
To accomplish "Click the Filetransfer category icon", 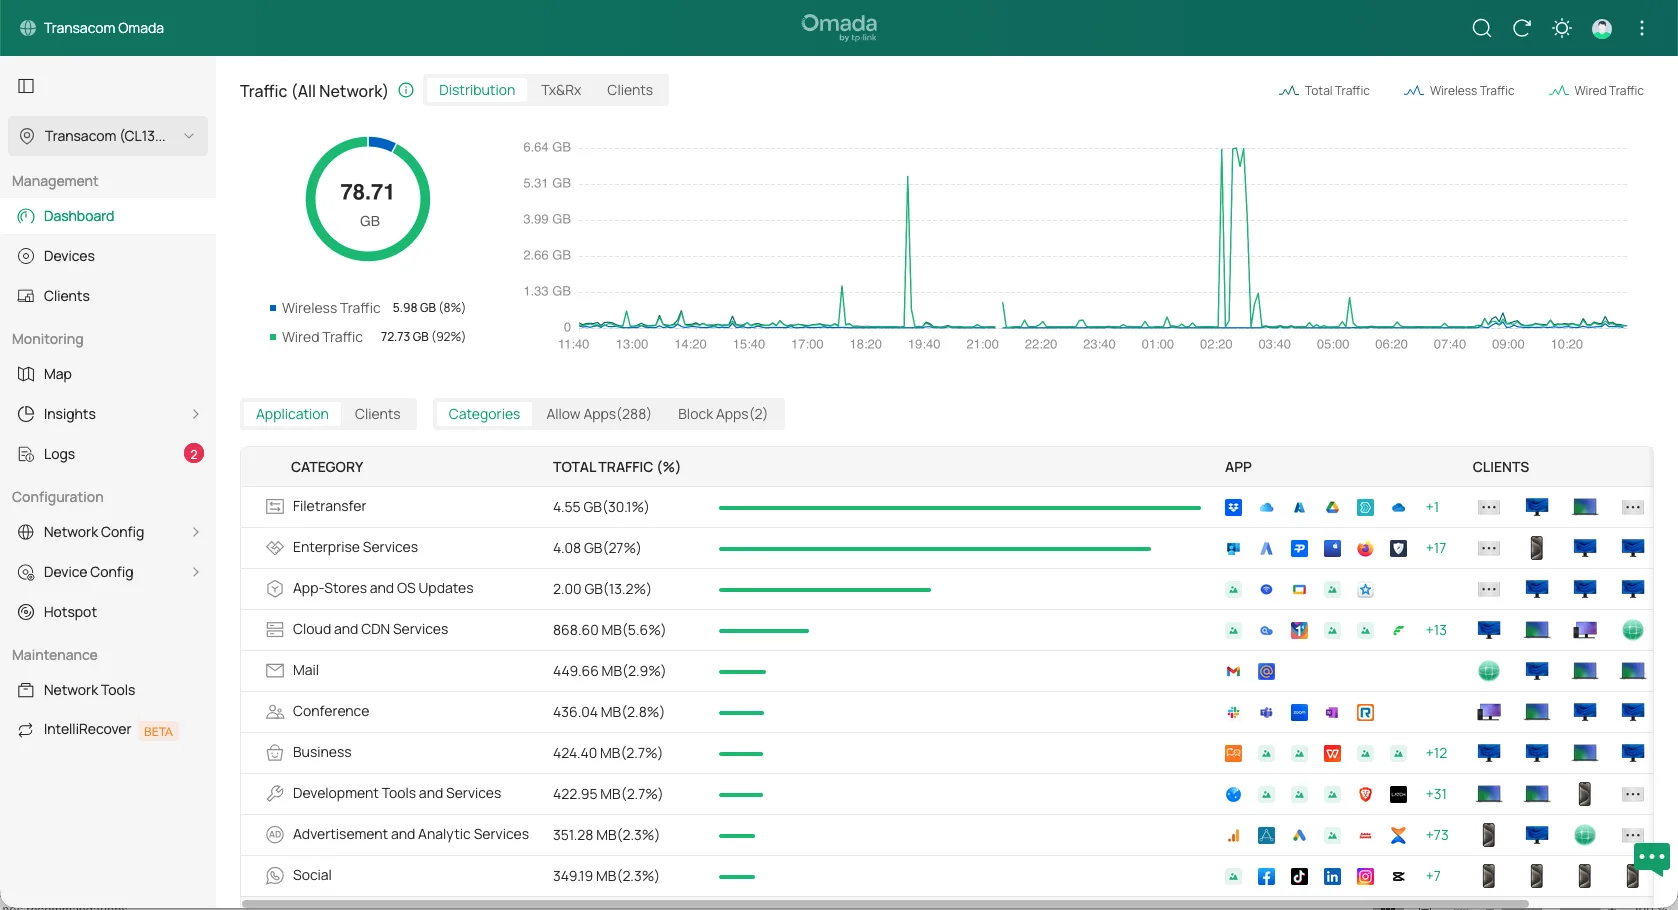I will click(275, 507).
